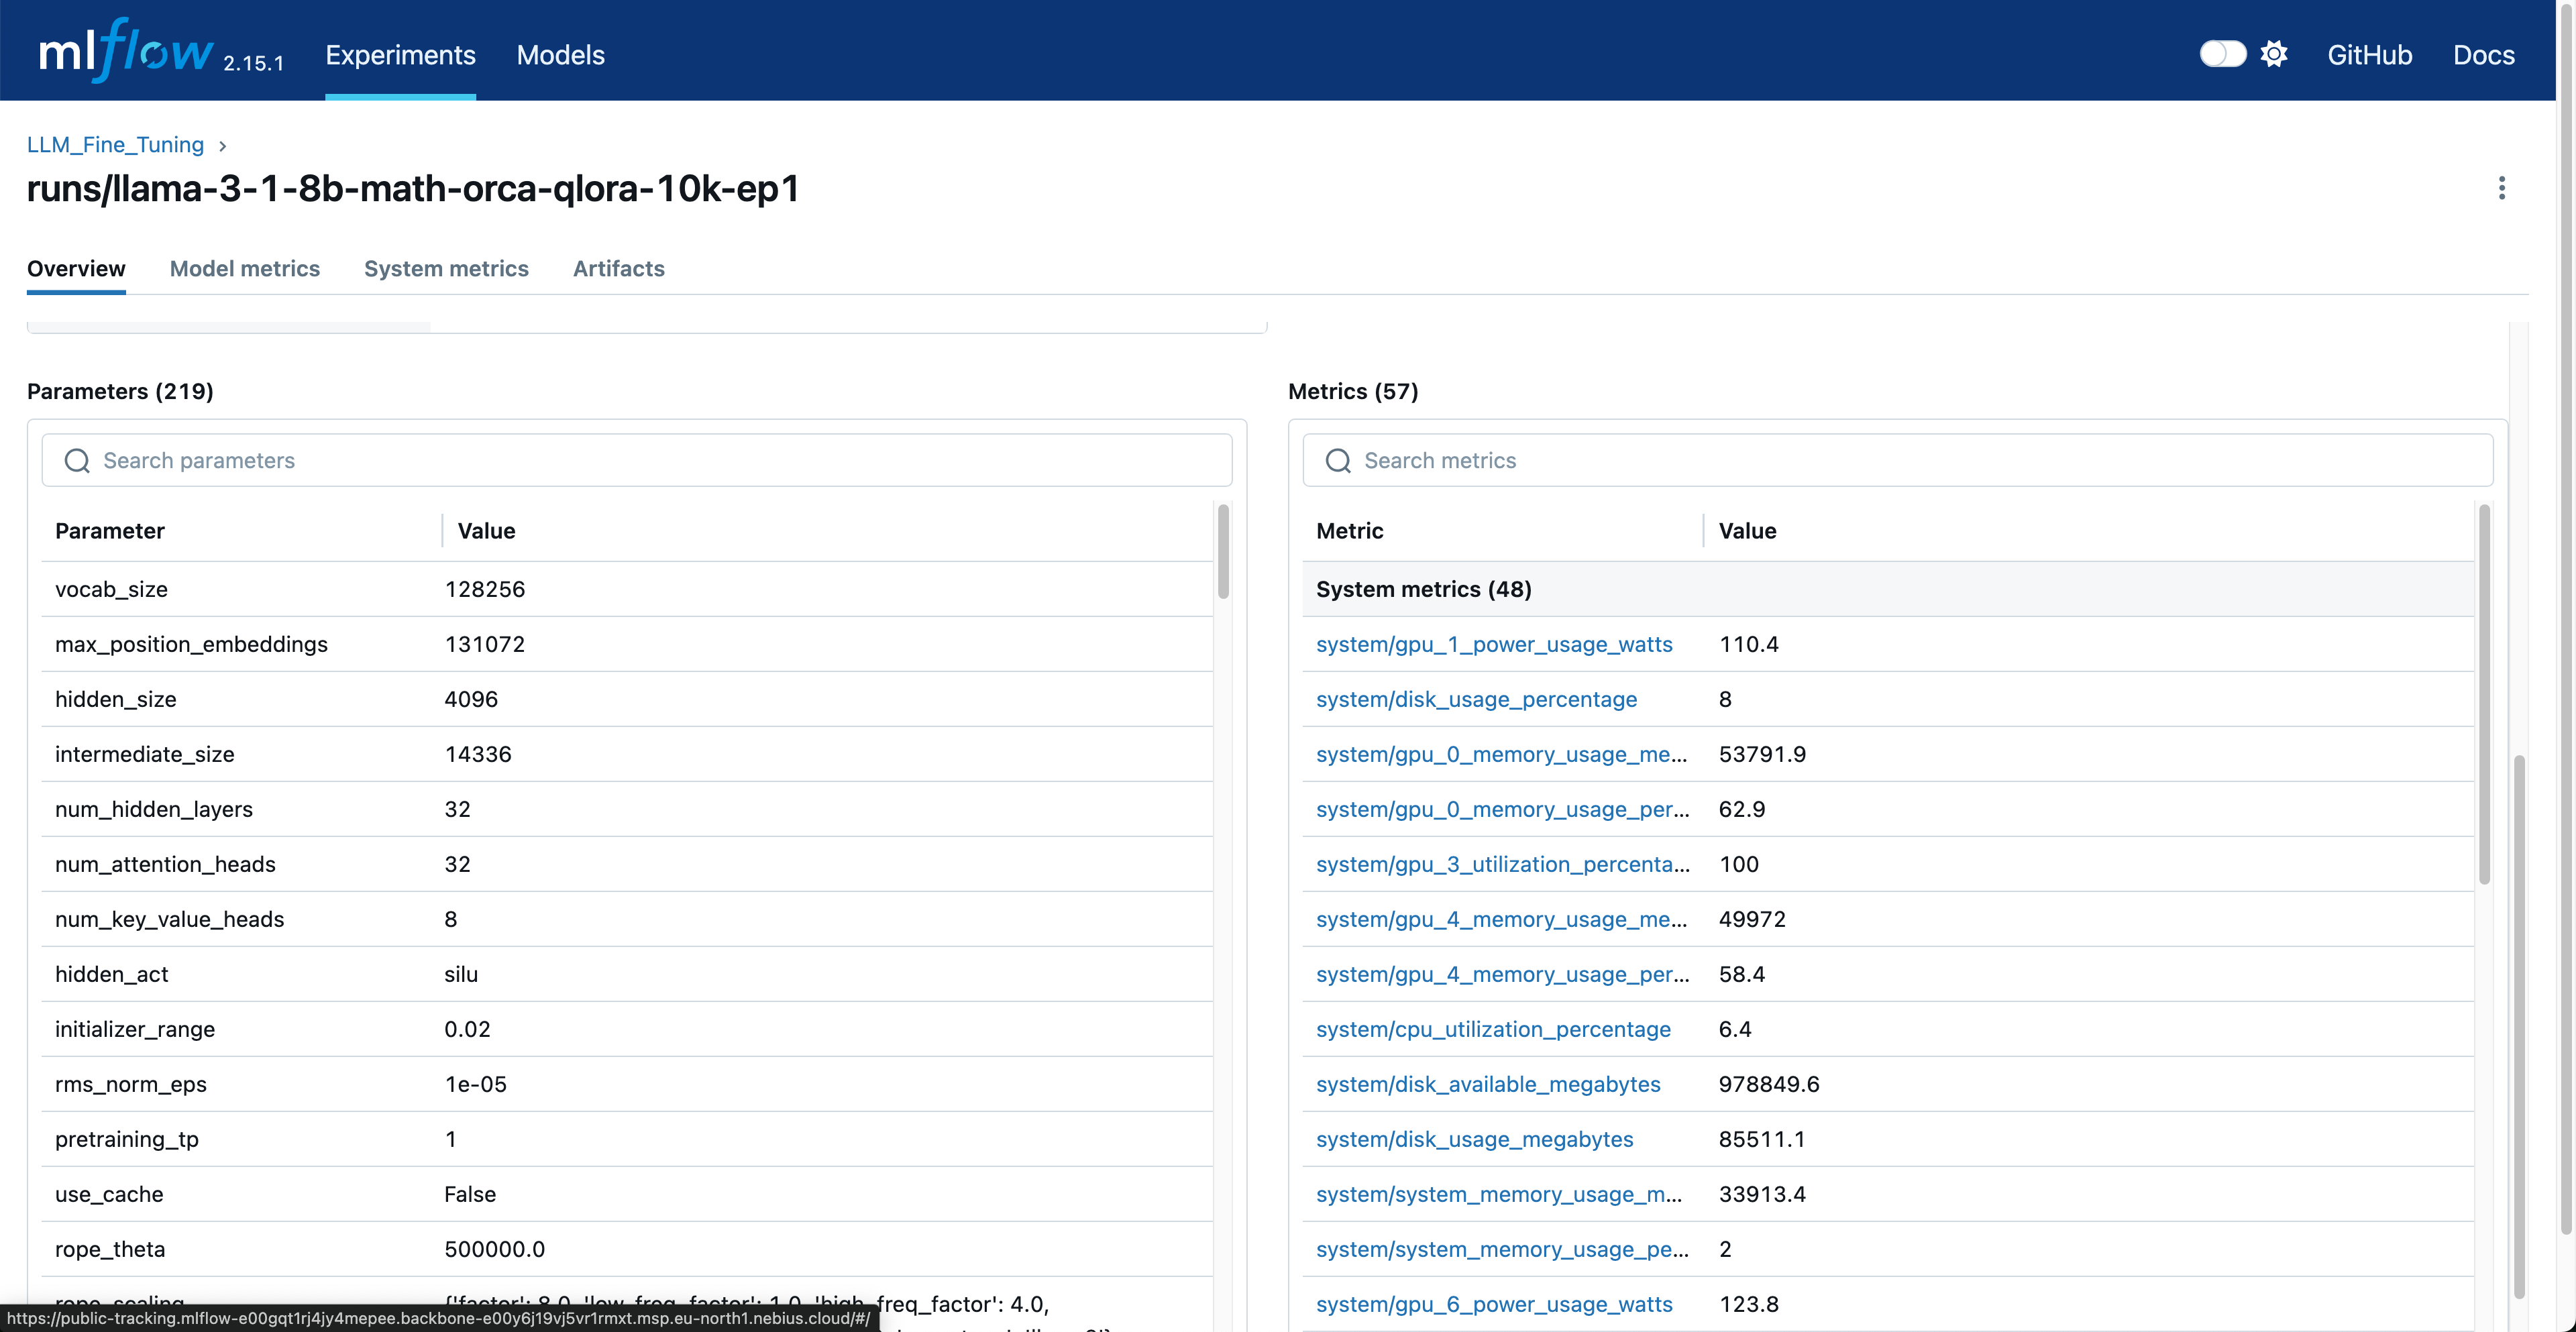Click the System metrics (48) group header
This screenshot has height=1332, width=2576.
coord(1888,589)
